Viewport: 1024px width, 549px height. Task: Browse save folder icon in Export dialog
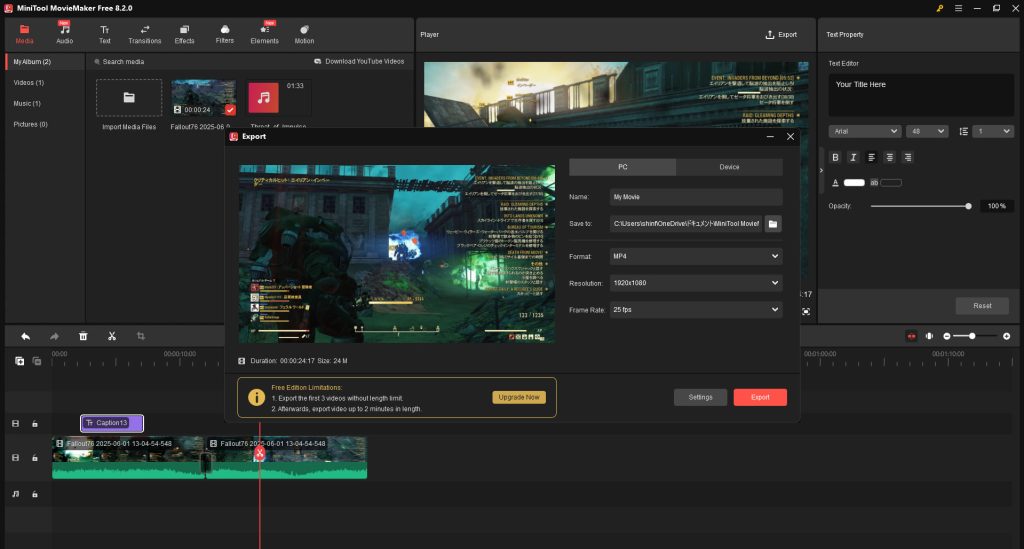(773, 224)
